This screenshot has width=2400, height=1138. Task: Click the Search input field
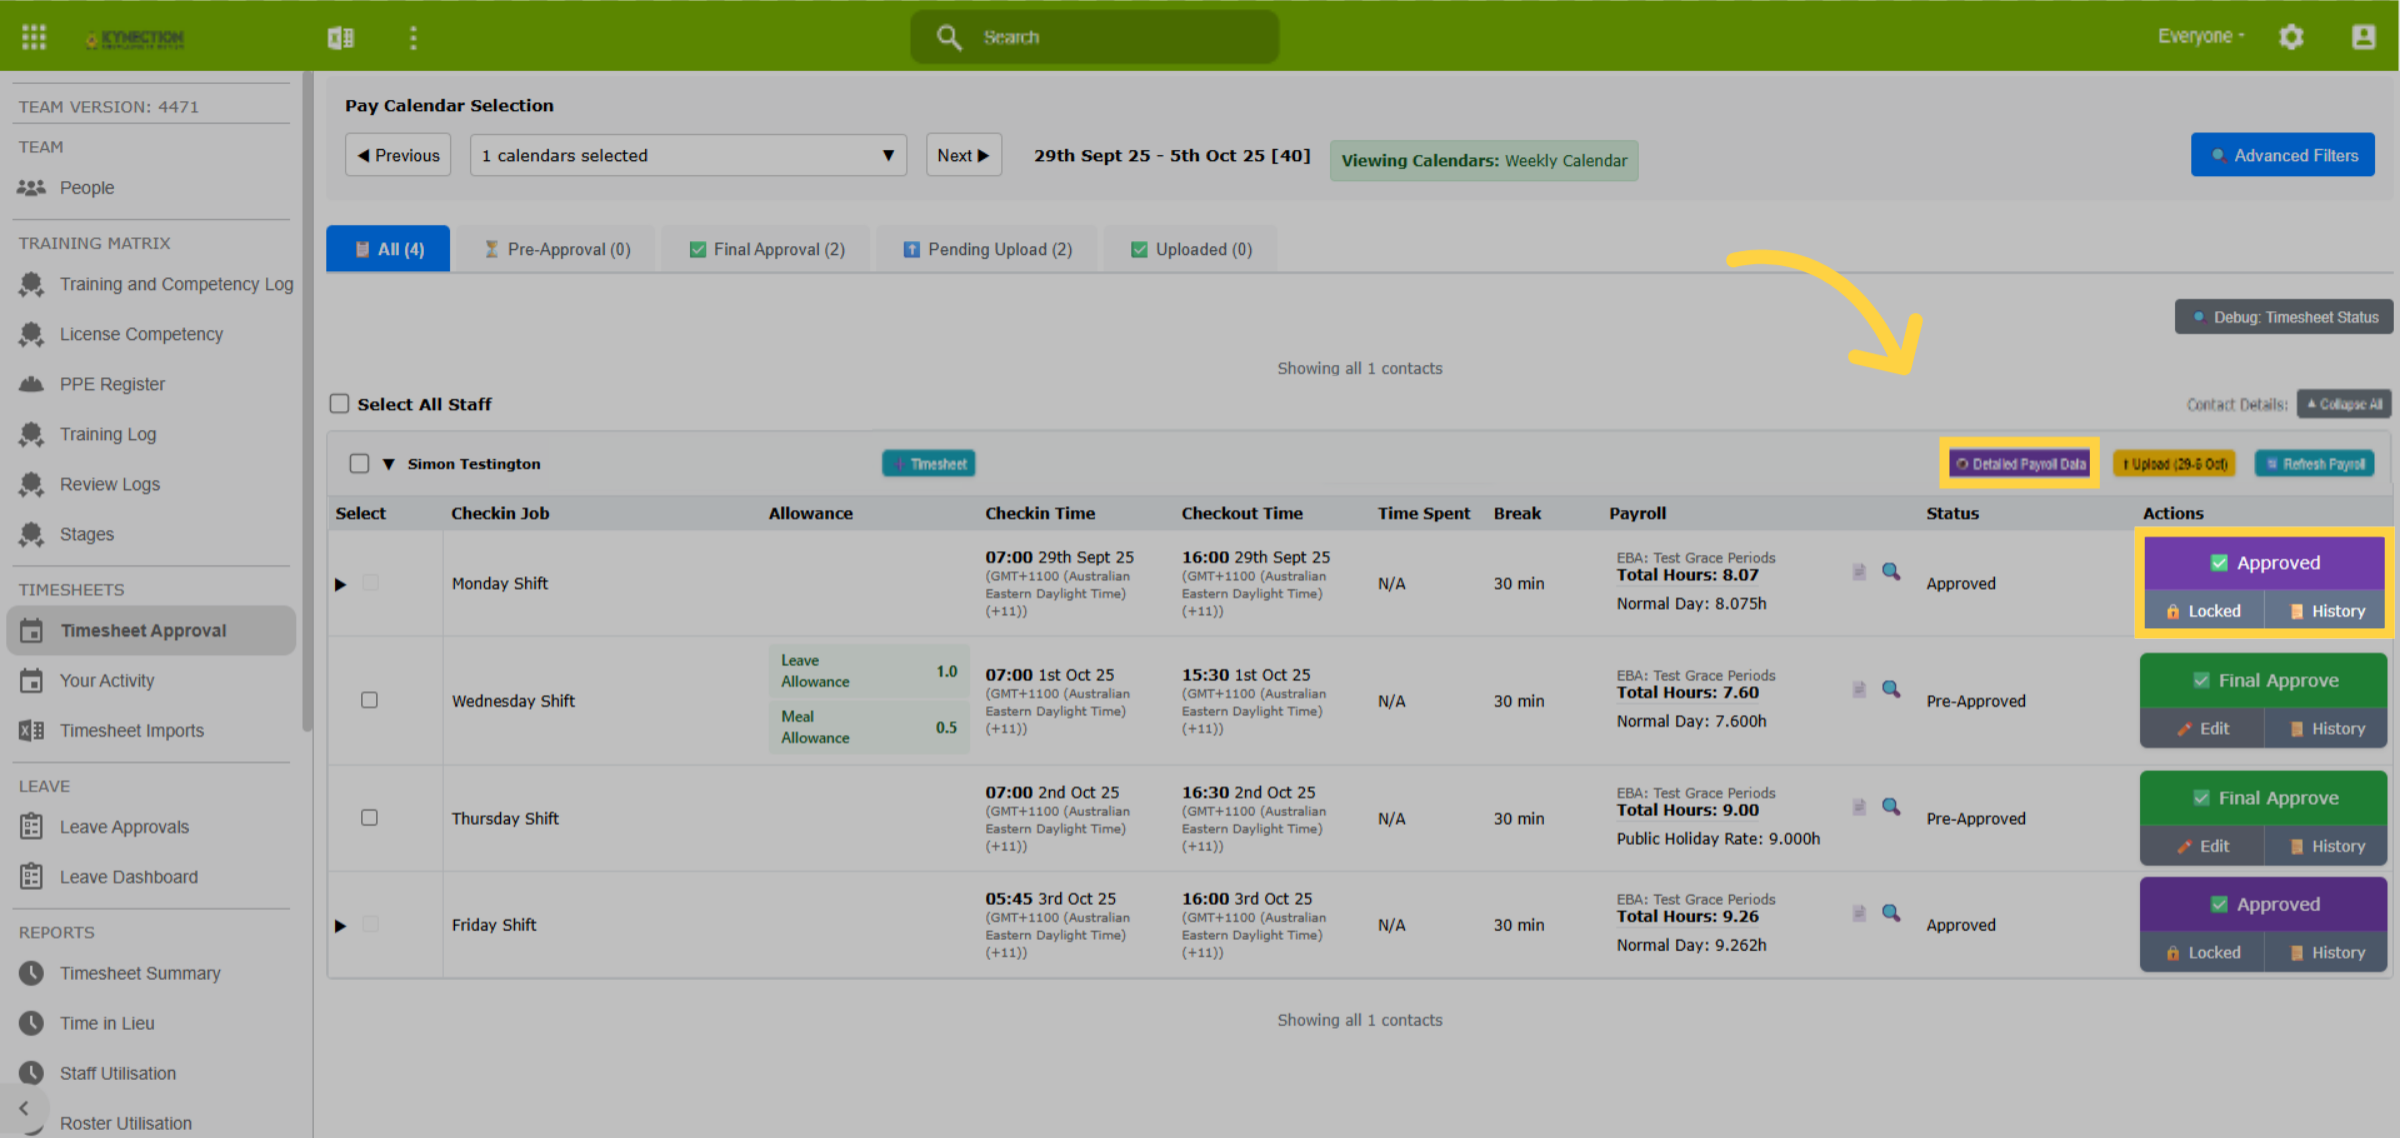pos(1095,37)
